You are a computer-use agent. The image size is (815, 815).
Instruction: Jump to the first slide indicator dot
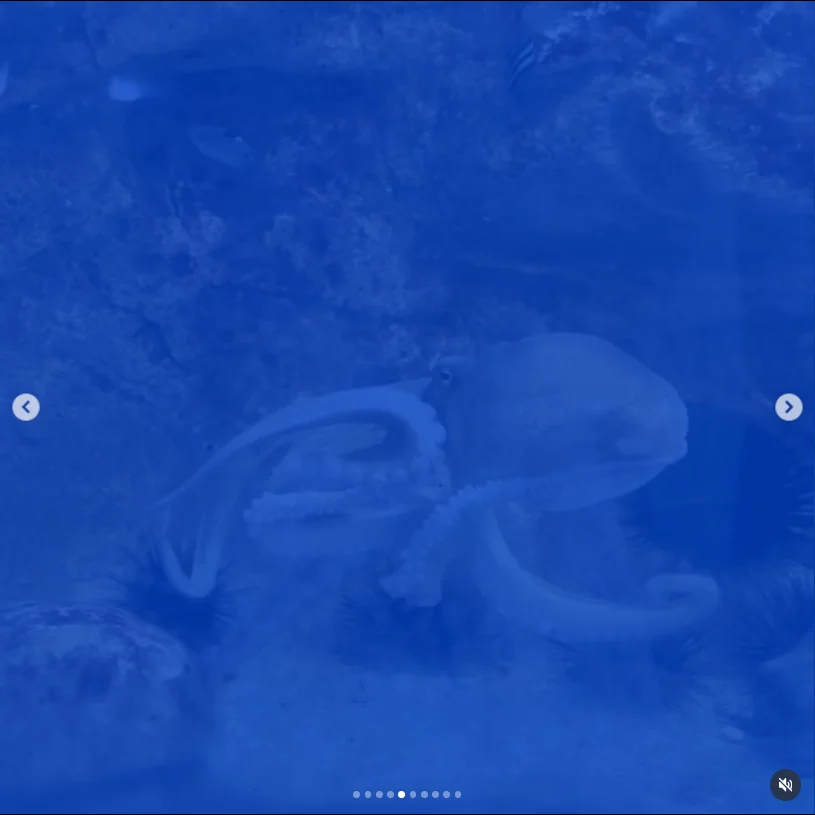tap(357, 794)
